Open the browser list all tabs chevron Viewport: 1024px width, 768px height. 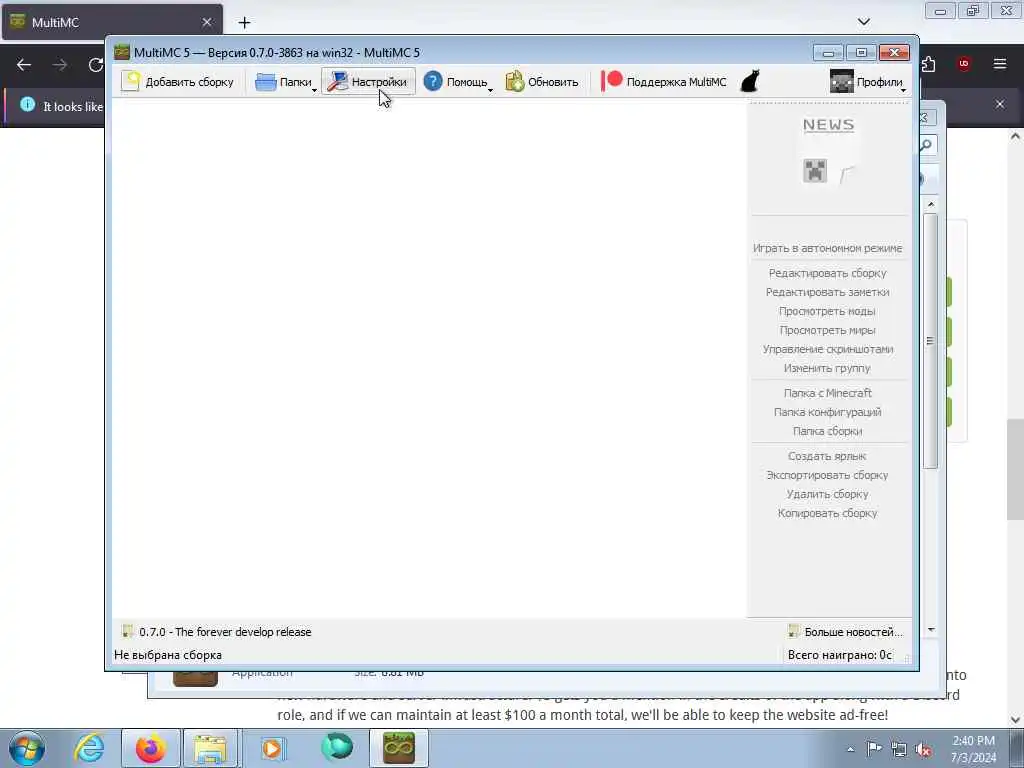tap(863, 22)
